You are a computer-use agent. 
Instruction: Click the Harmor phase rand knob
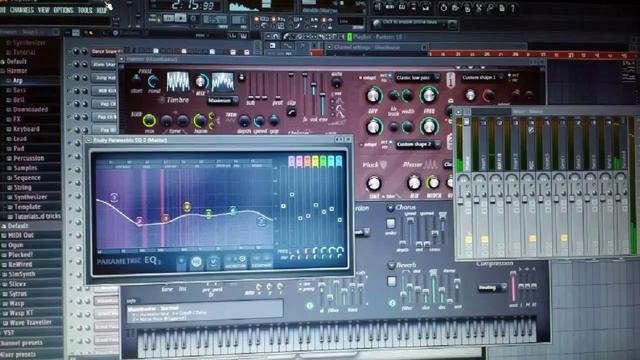click(153, 81)
